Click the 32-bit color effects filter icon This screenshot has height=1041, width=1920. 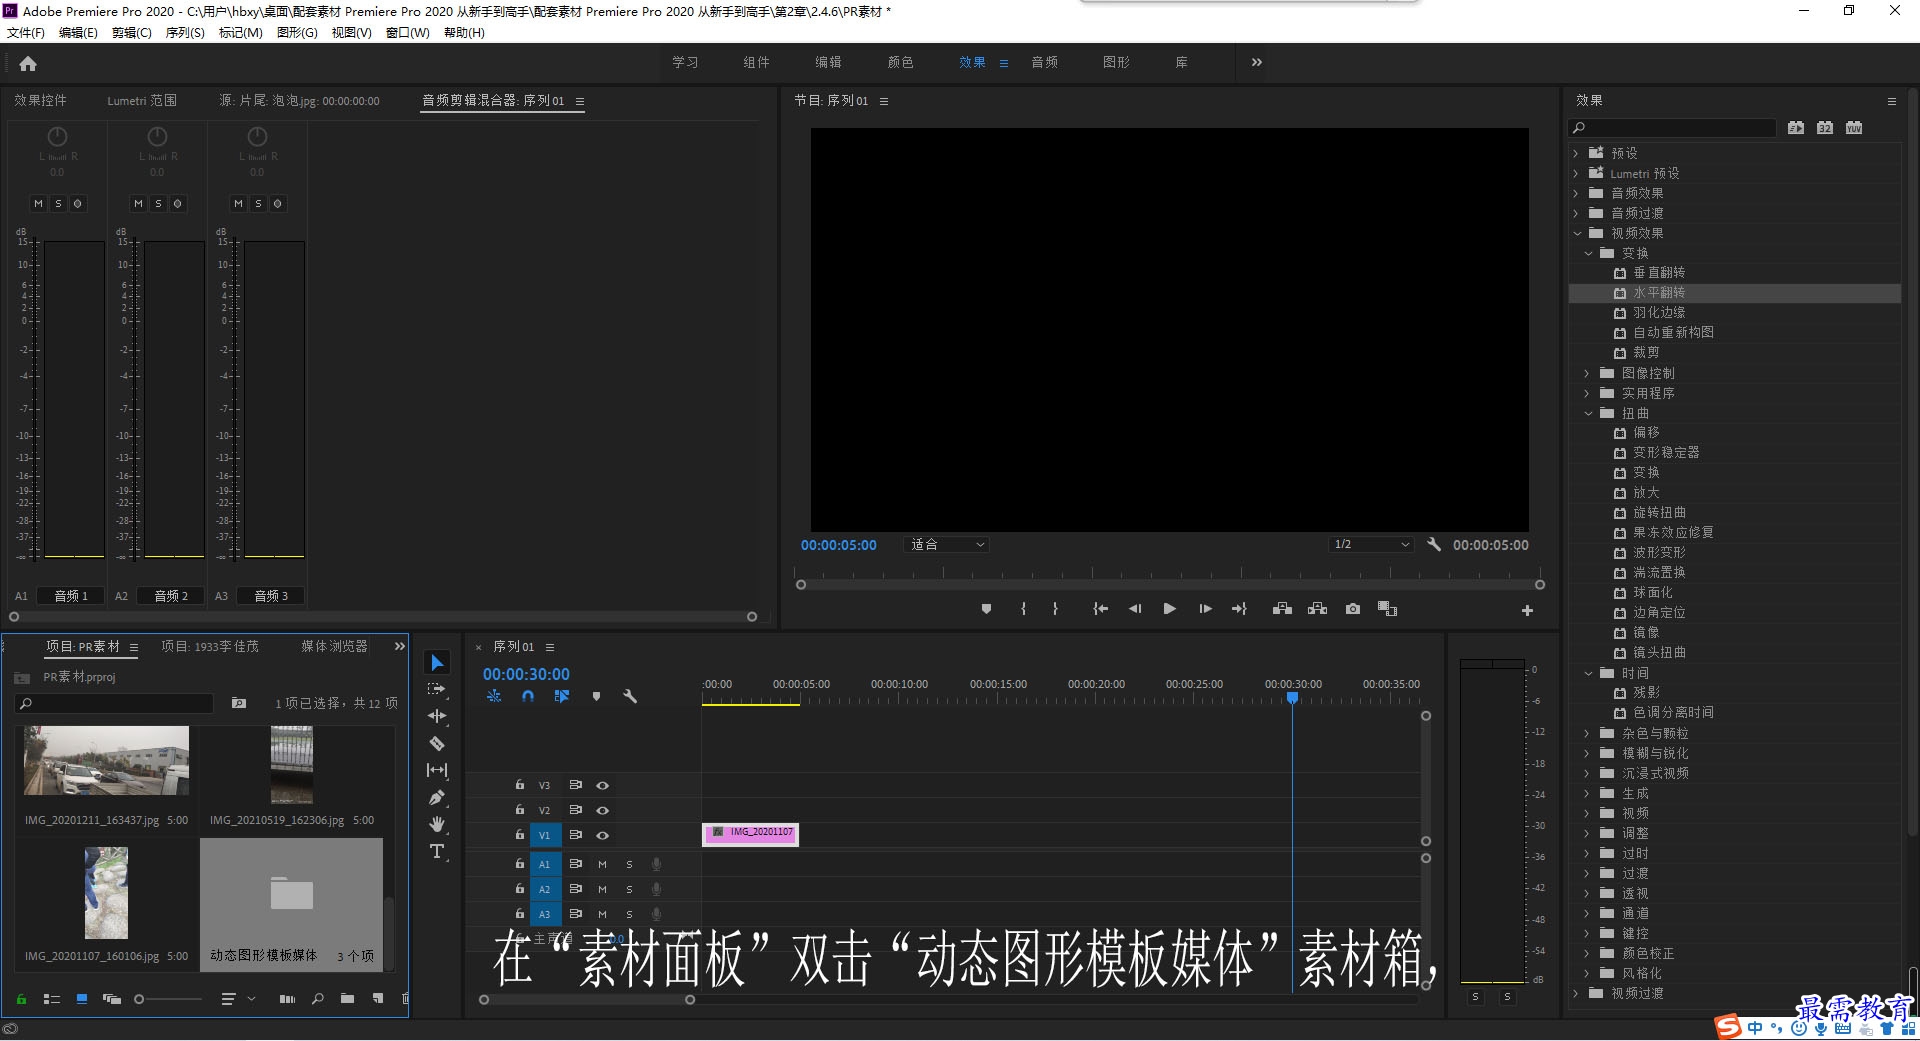tap(1825, 128)
